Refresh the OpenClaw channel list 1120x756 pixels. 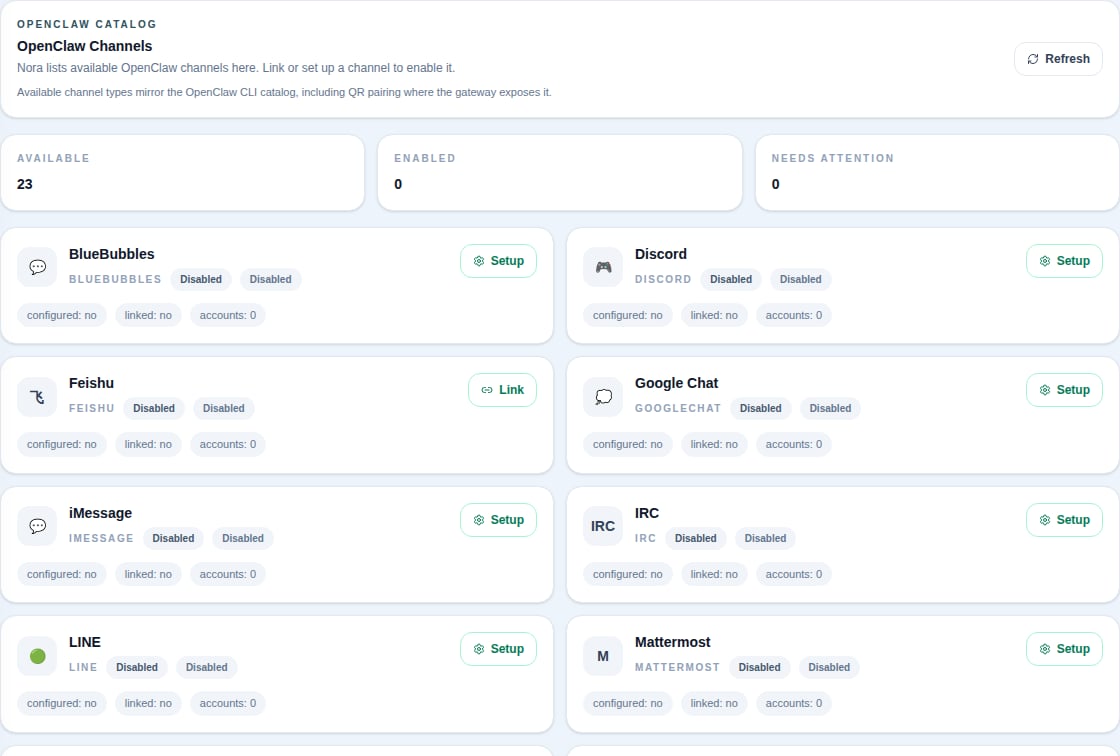point(1058,59)
